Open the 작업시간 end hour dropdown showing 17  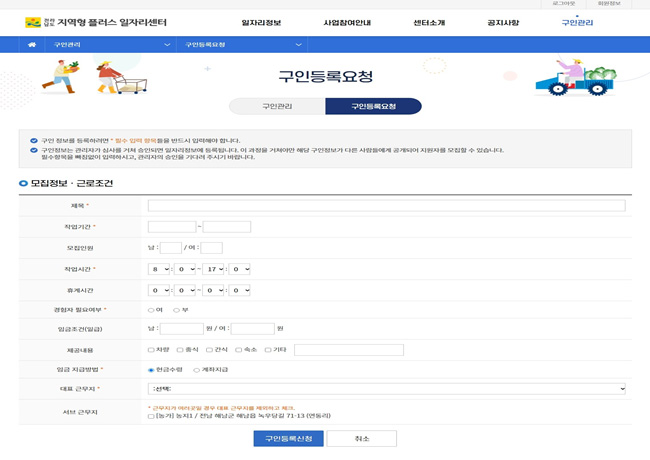tap(213, 269)
